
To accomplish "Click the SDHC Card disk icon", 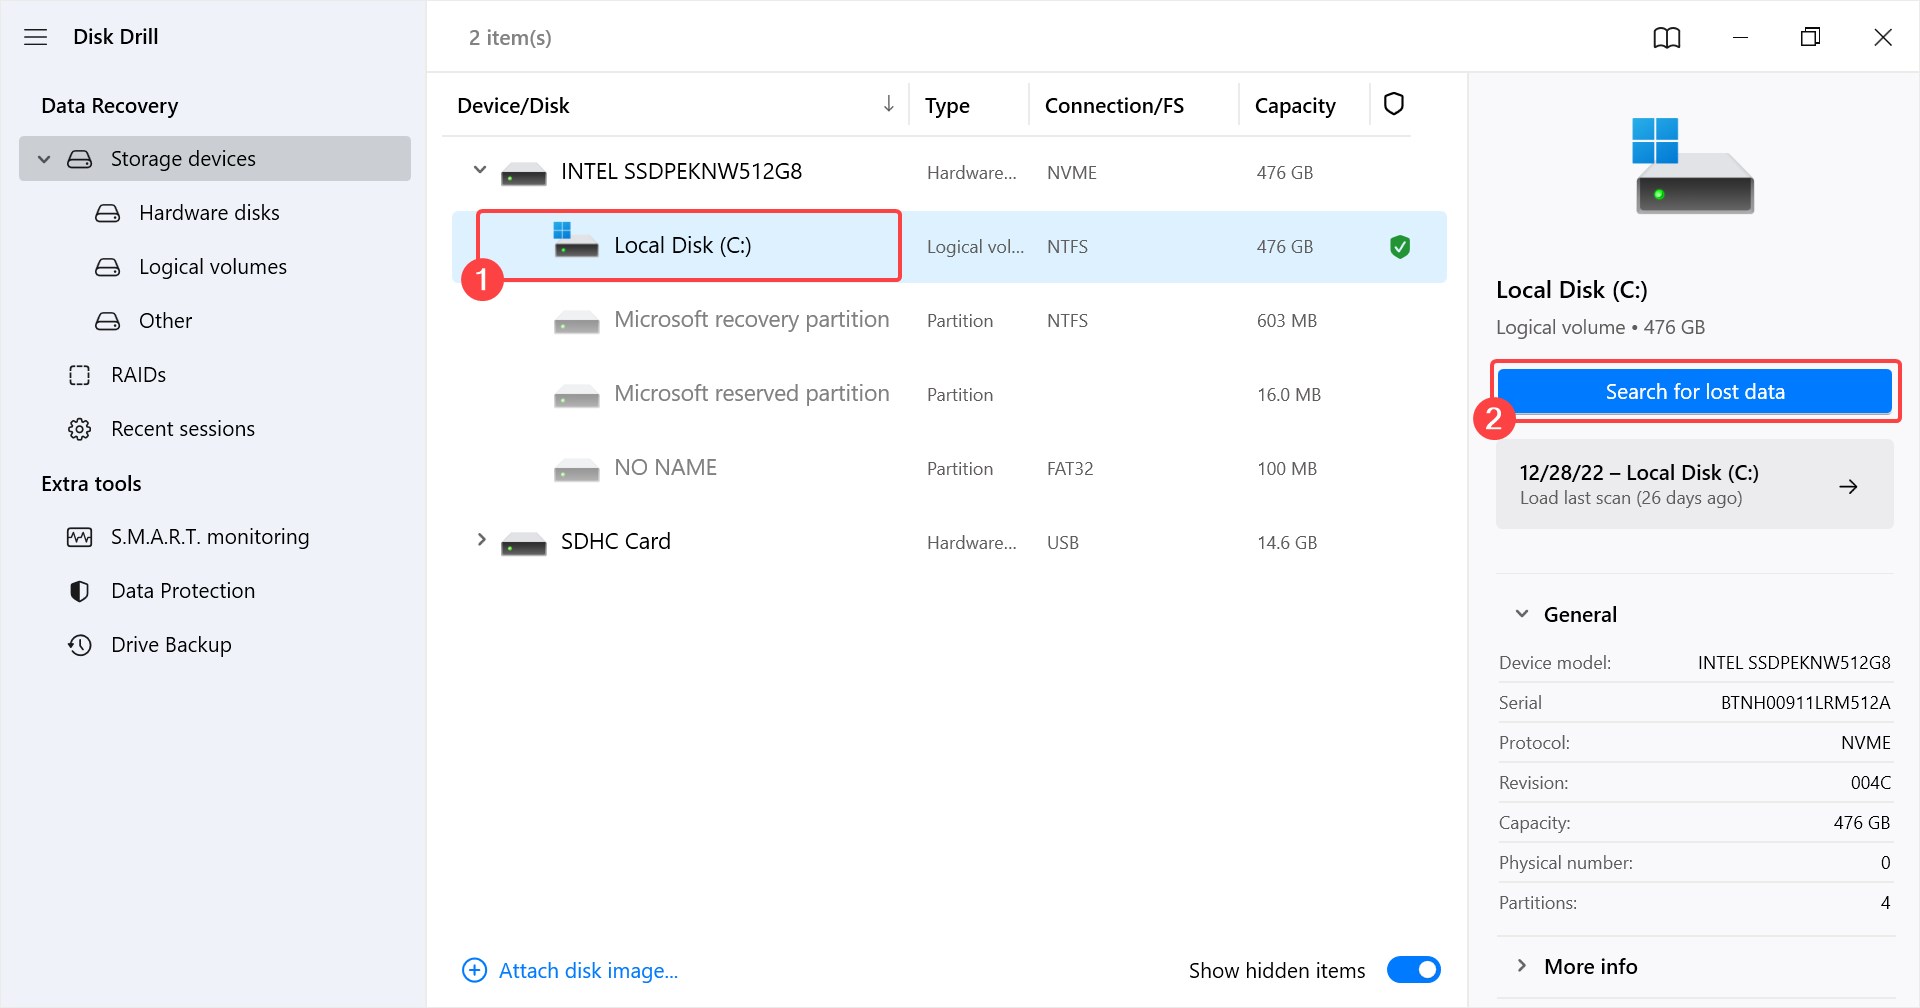I will (x=524, y=544).
